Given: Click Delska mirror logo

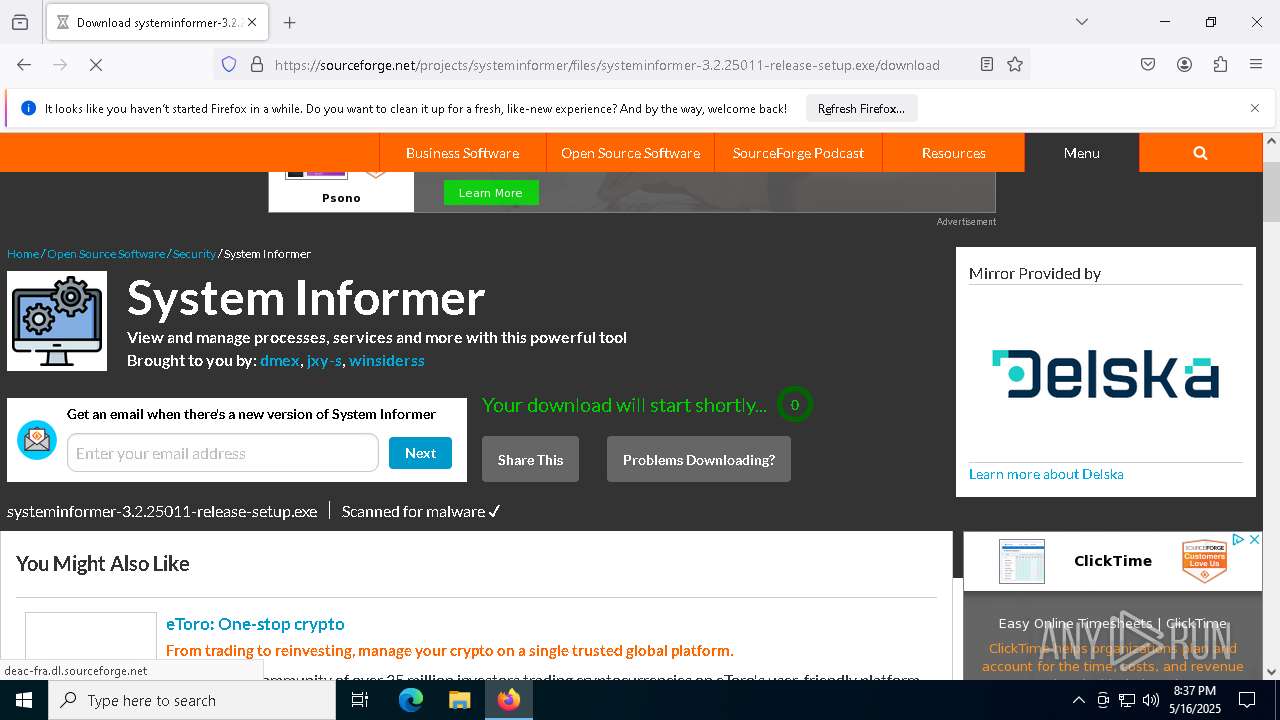Looking at the screenshot, I should pos(1105,374).
